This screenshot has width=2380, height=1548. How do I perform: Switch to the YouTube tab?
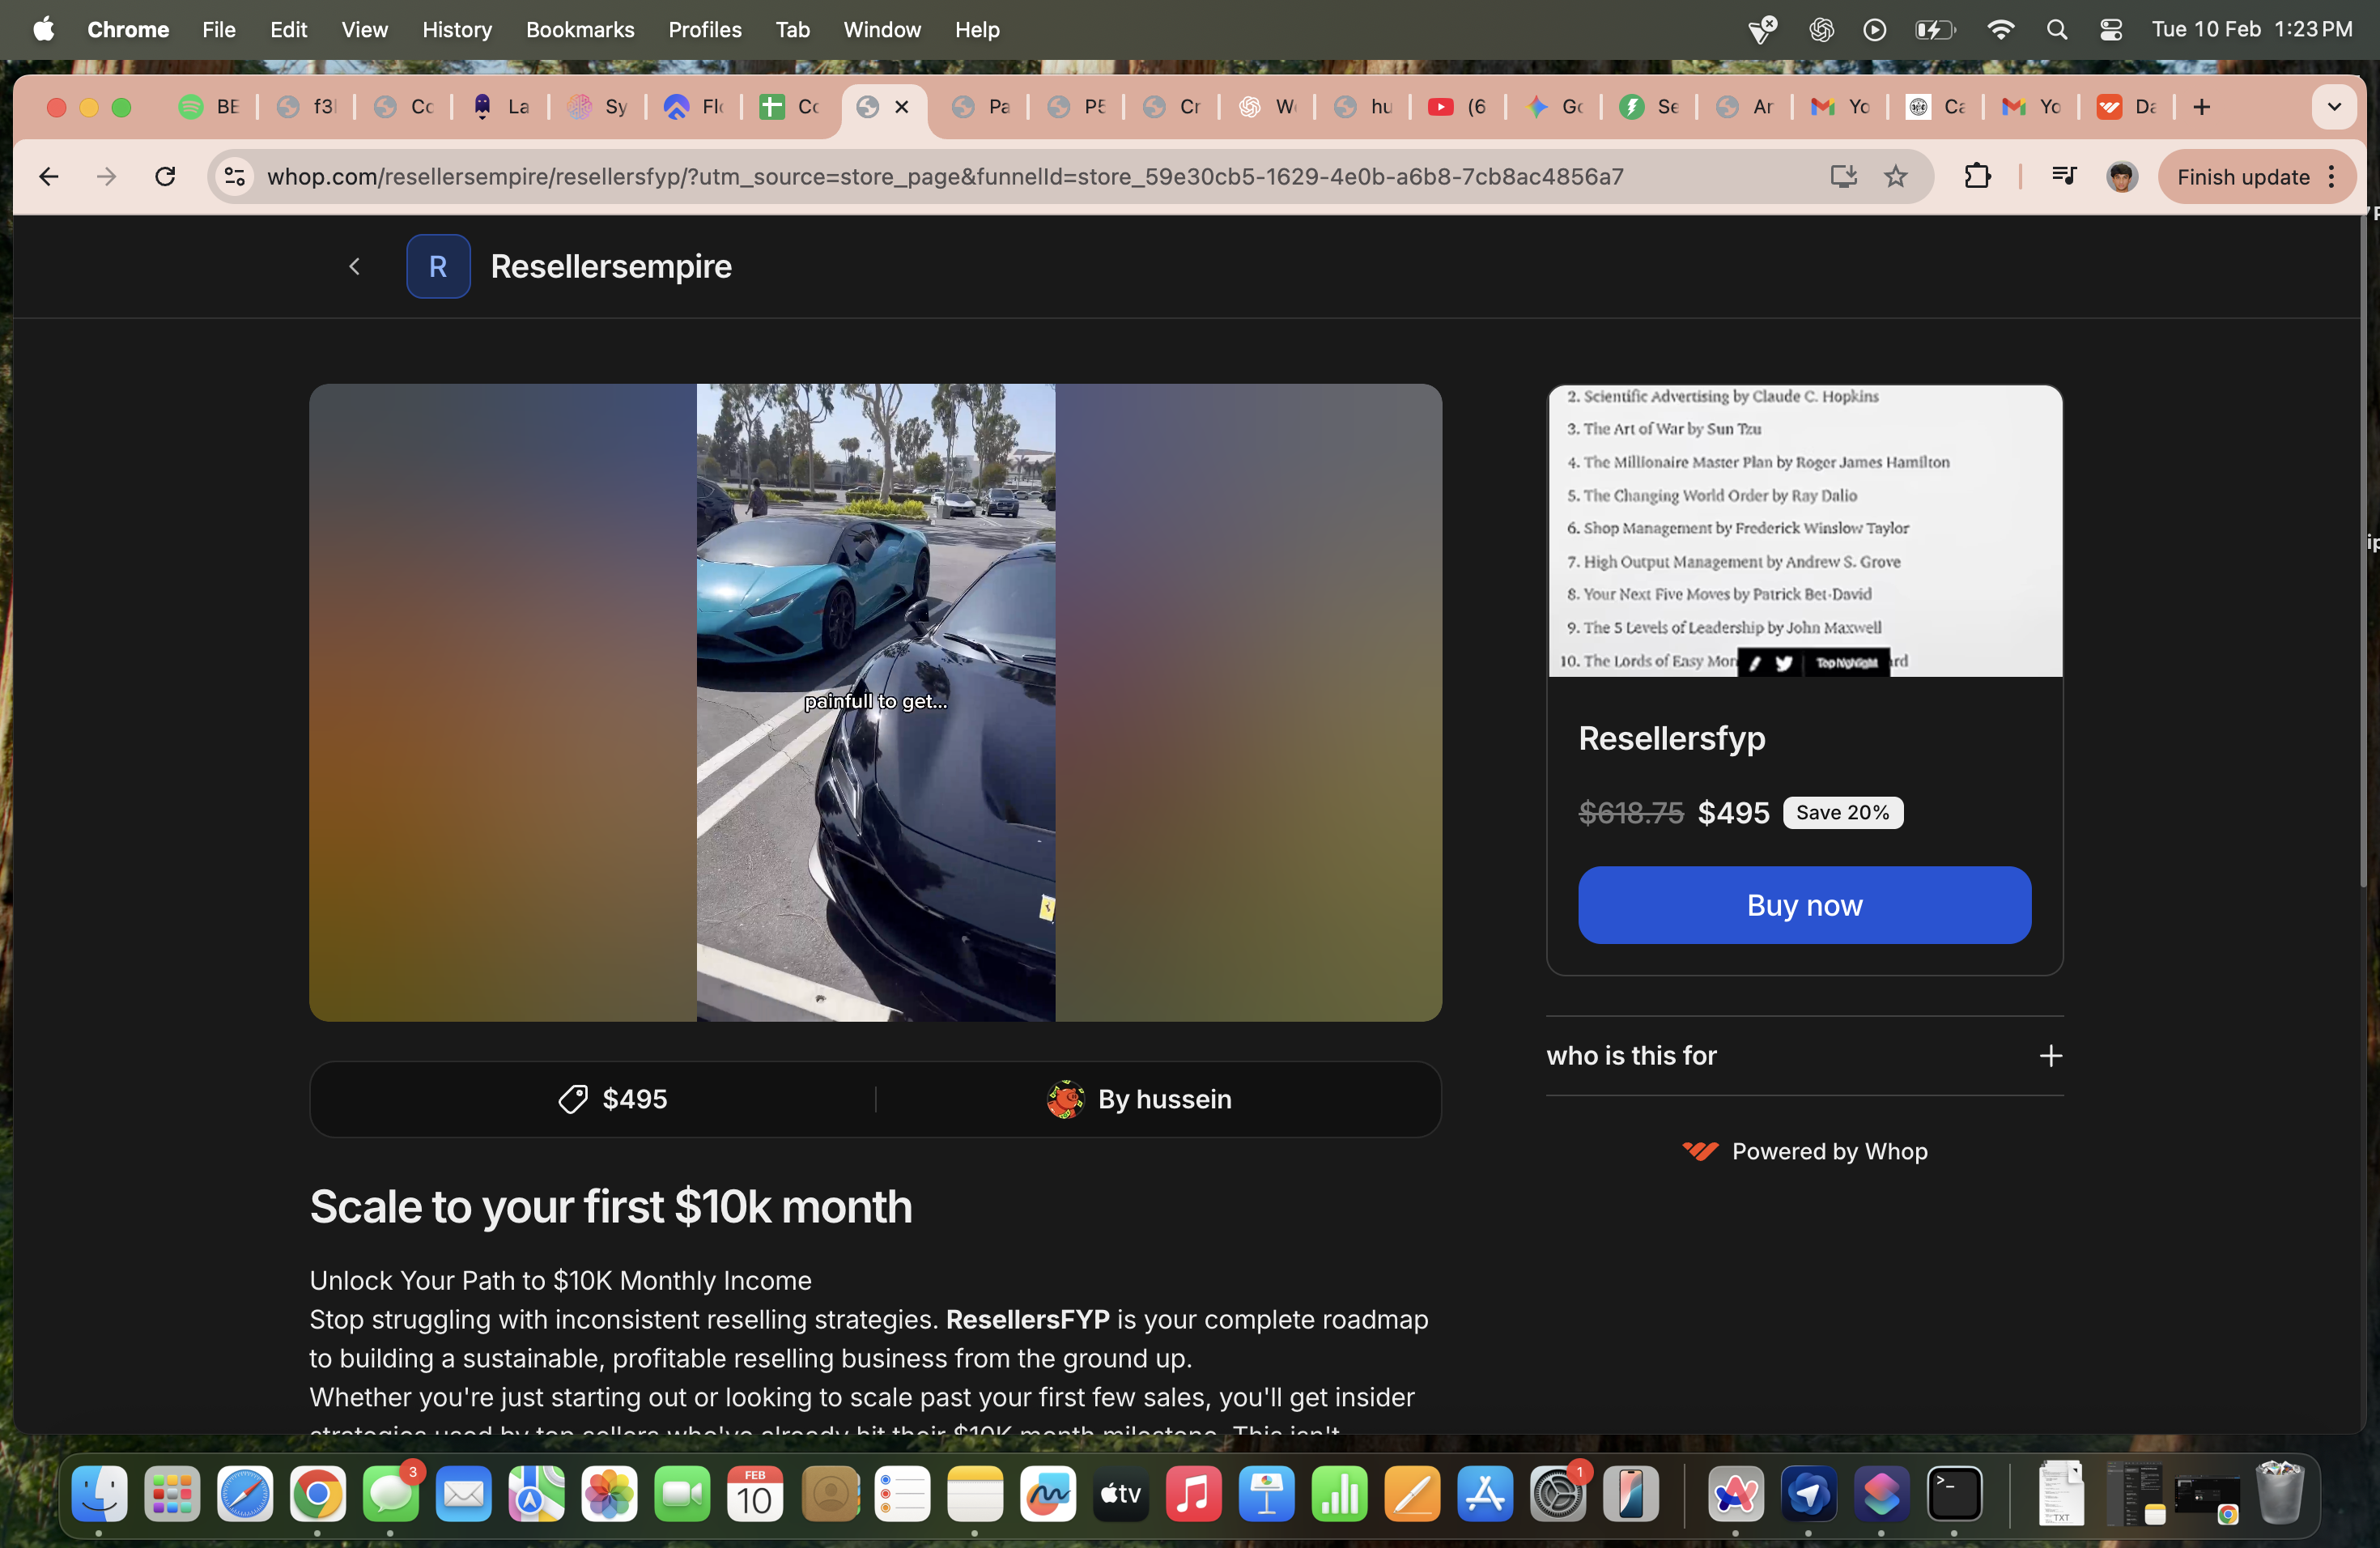1456,107
